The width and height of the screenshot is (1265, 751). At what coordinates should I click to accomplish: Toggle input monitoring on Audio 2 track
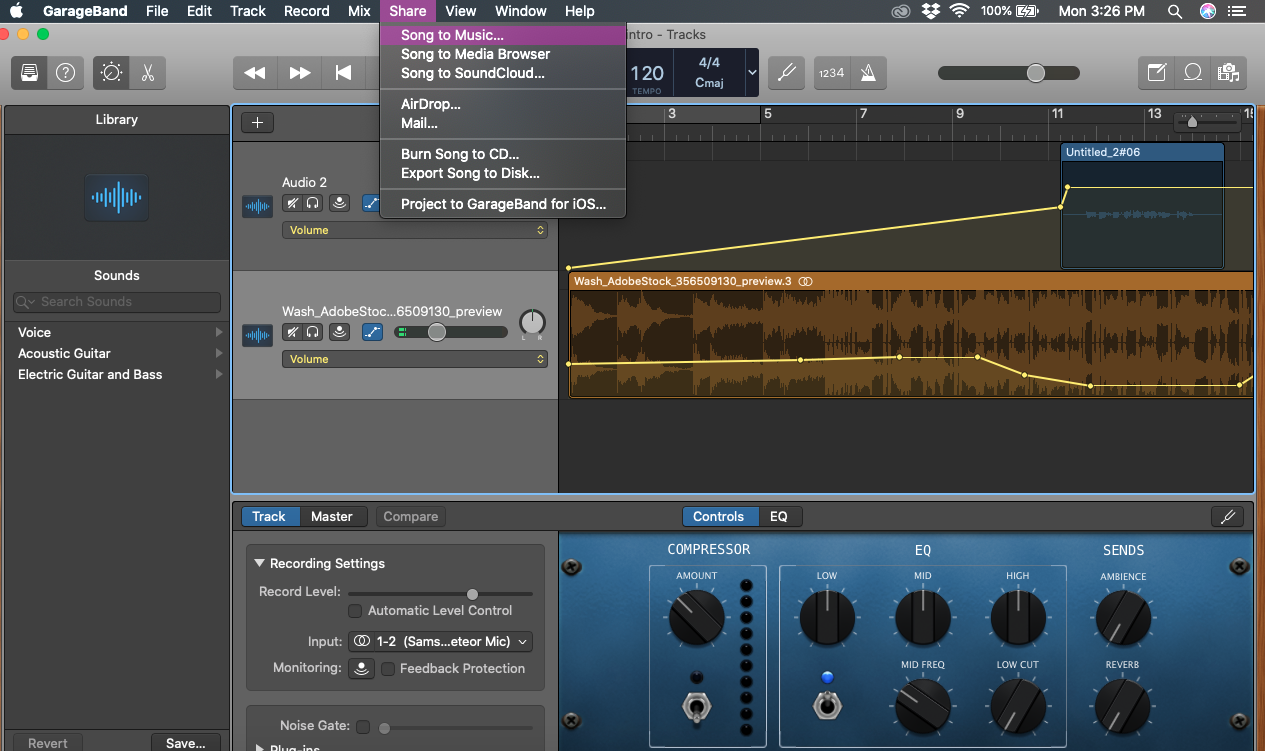(x=340, y=203)
